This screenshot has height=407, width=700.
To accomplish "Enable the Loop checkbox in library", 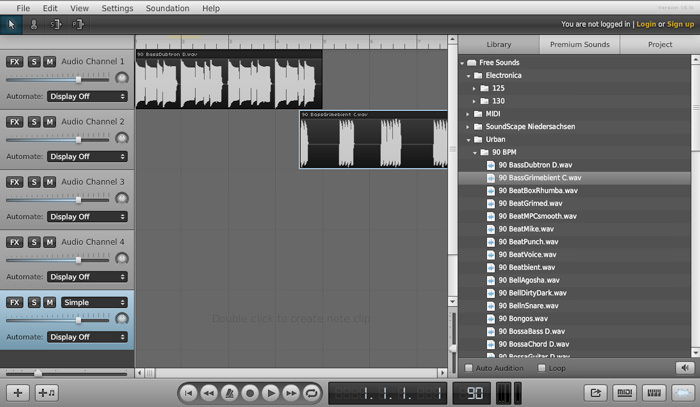I will pos(542,368).
